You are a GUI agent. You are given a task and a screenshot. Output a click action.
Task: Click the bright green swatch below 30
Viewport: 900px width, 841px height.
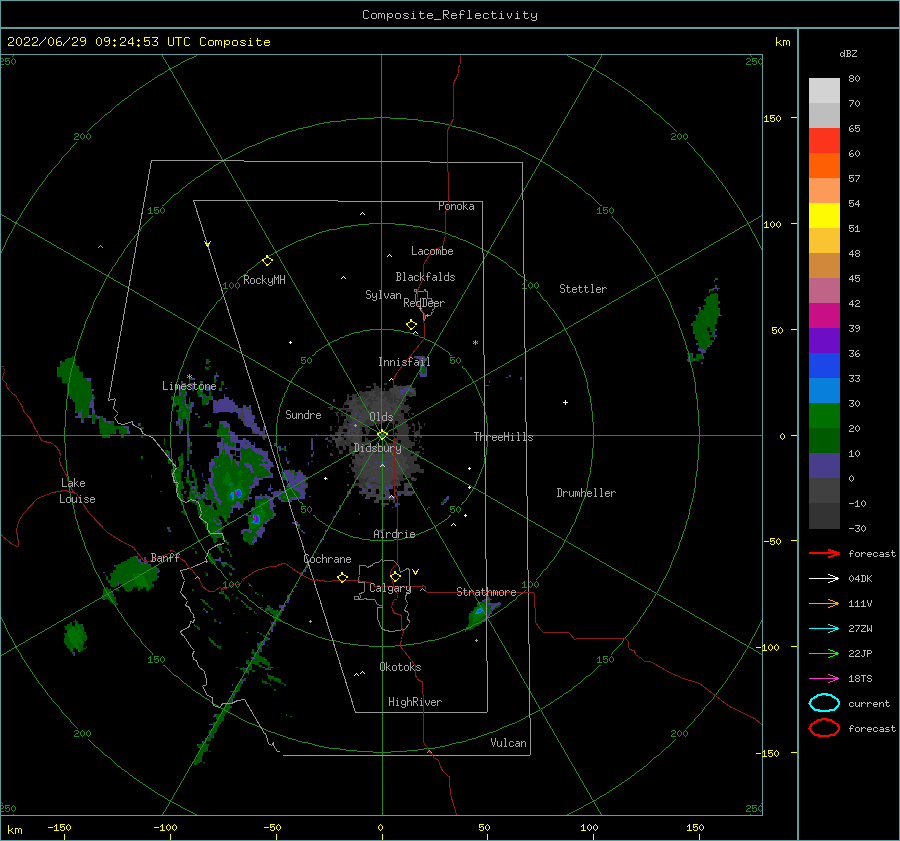pos(824,416)
